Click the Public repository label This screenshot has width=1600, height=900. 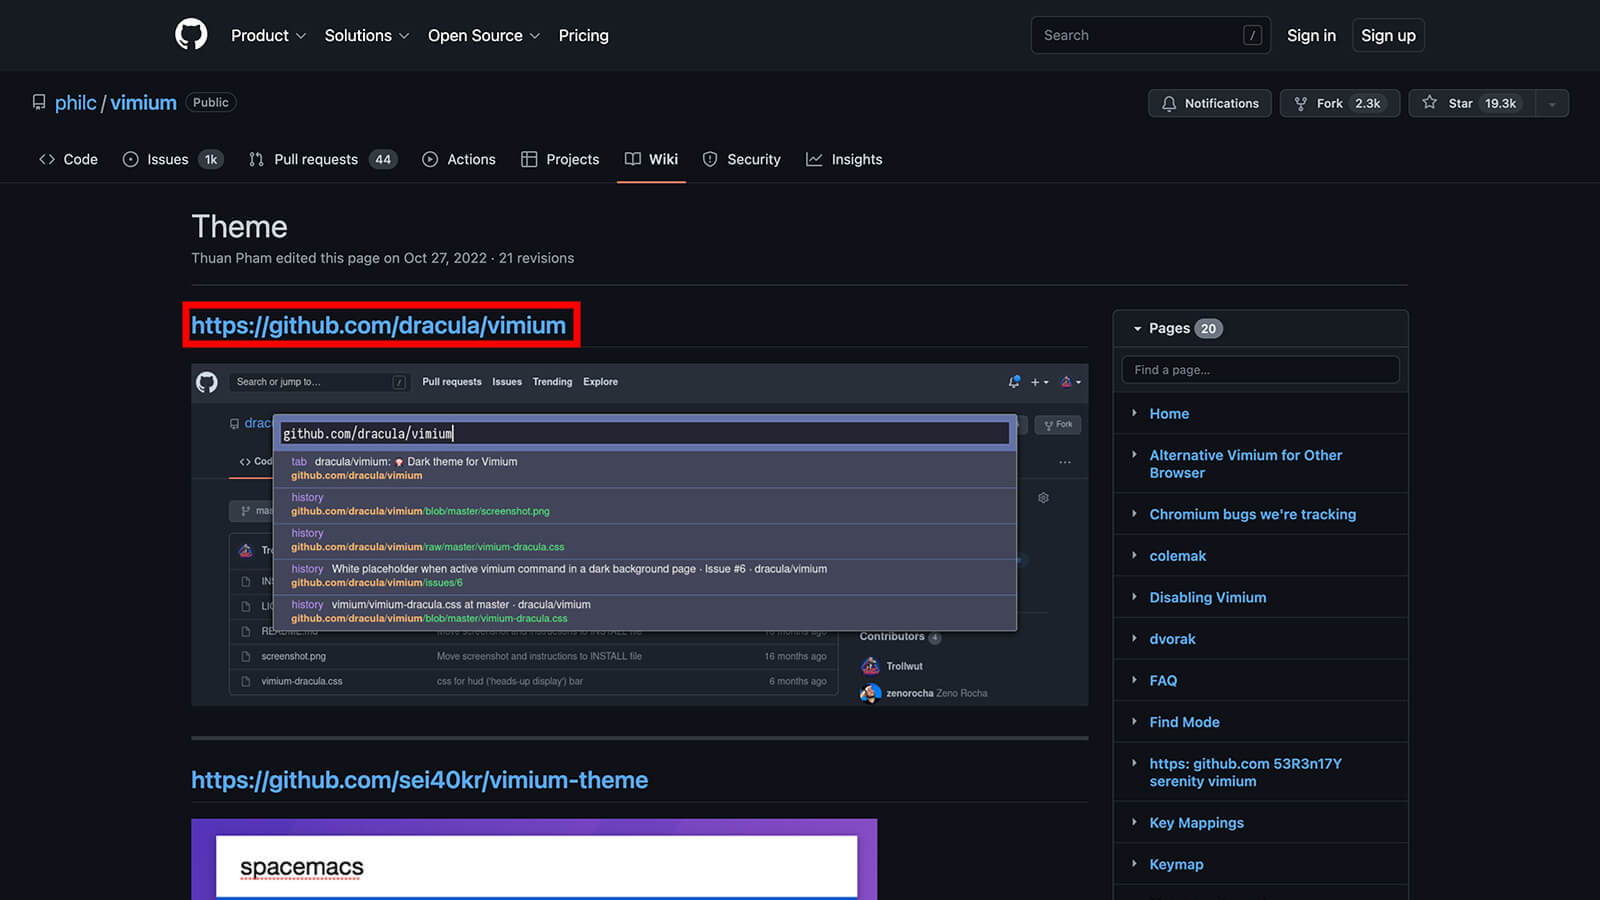click(x=211, y=102)
